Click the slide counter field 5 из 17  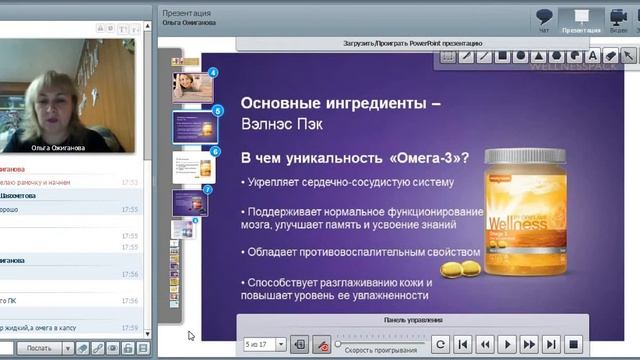[x=260, y=344]
